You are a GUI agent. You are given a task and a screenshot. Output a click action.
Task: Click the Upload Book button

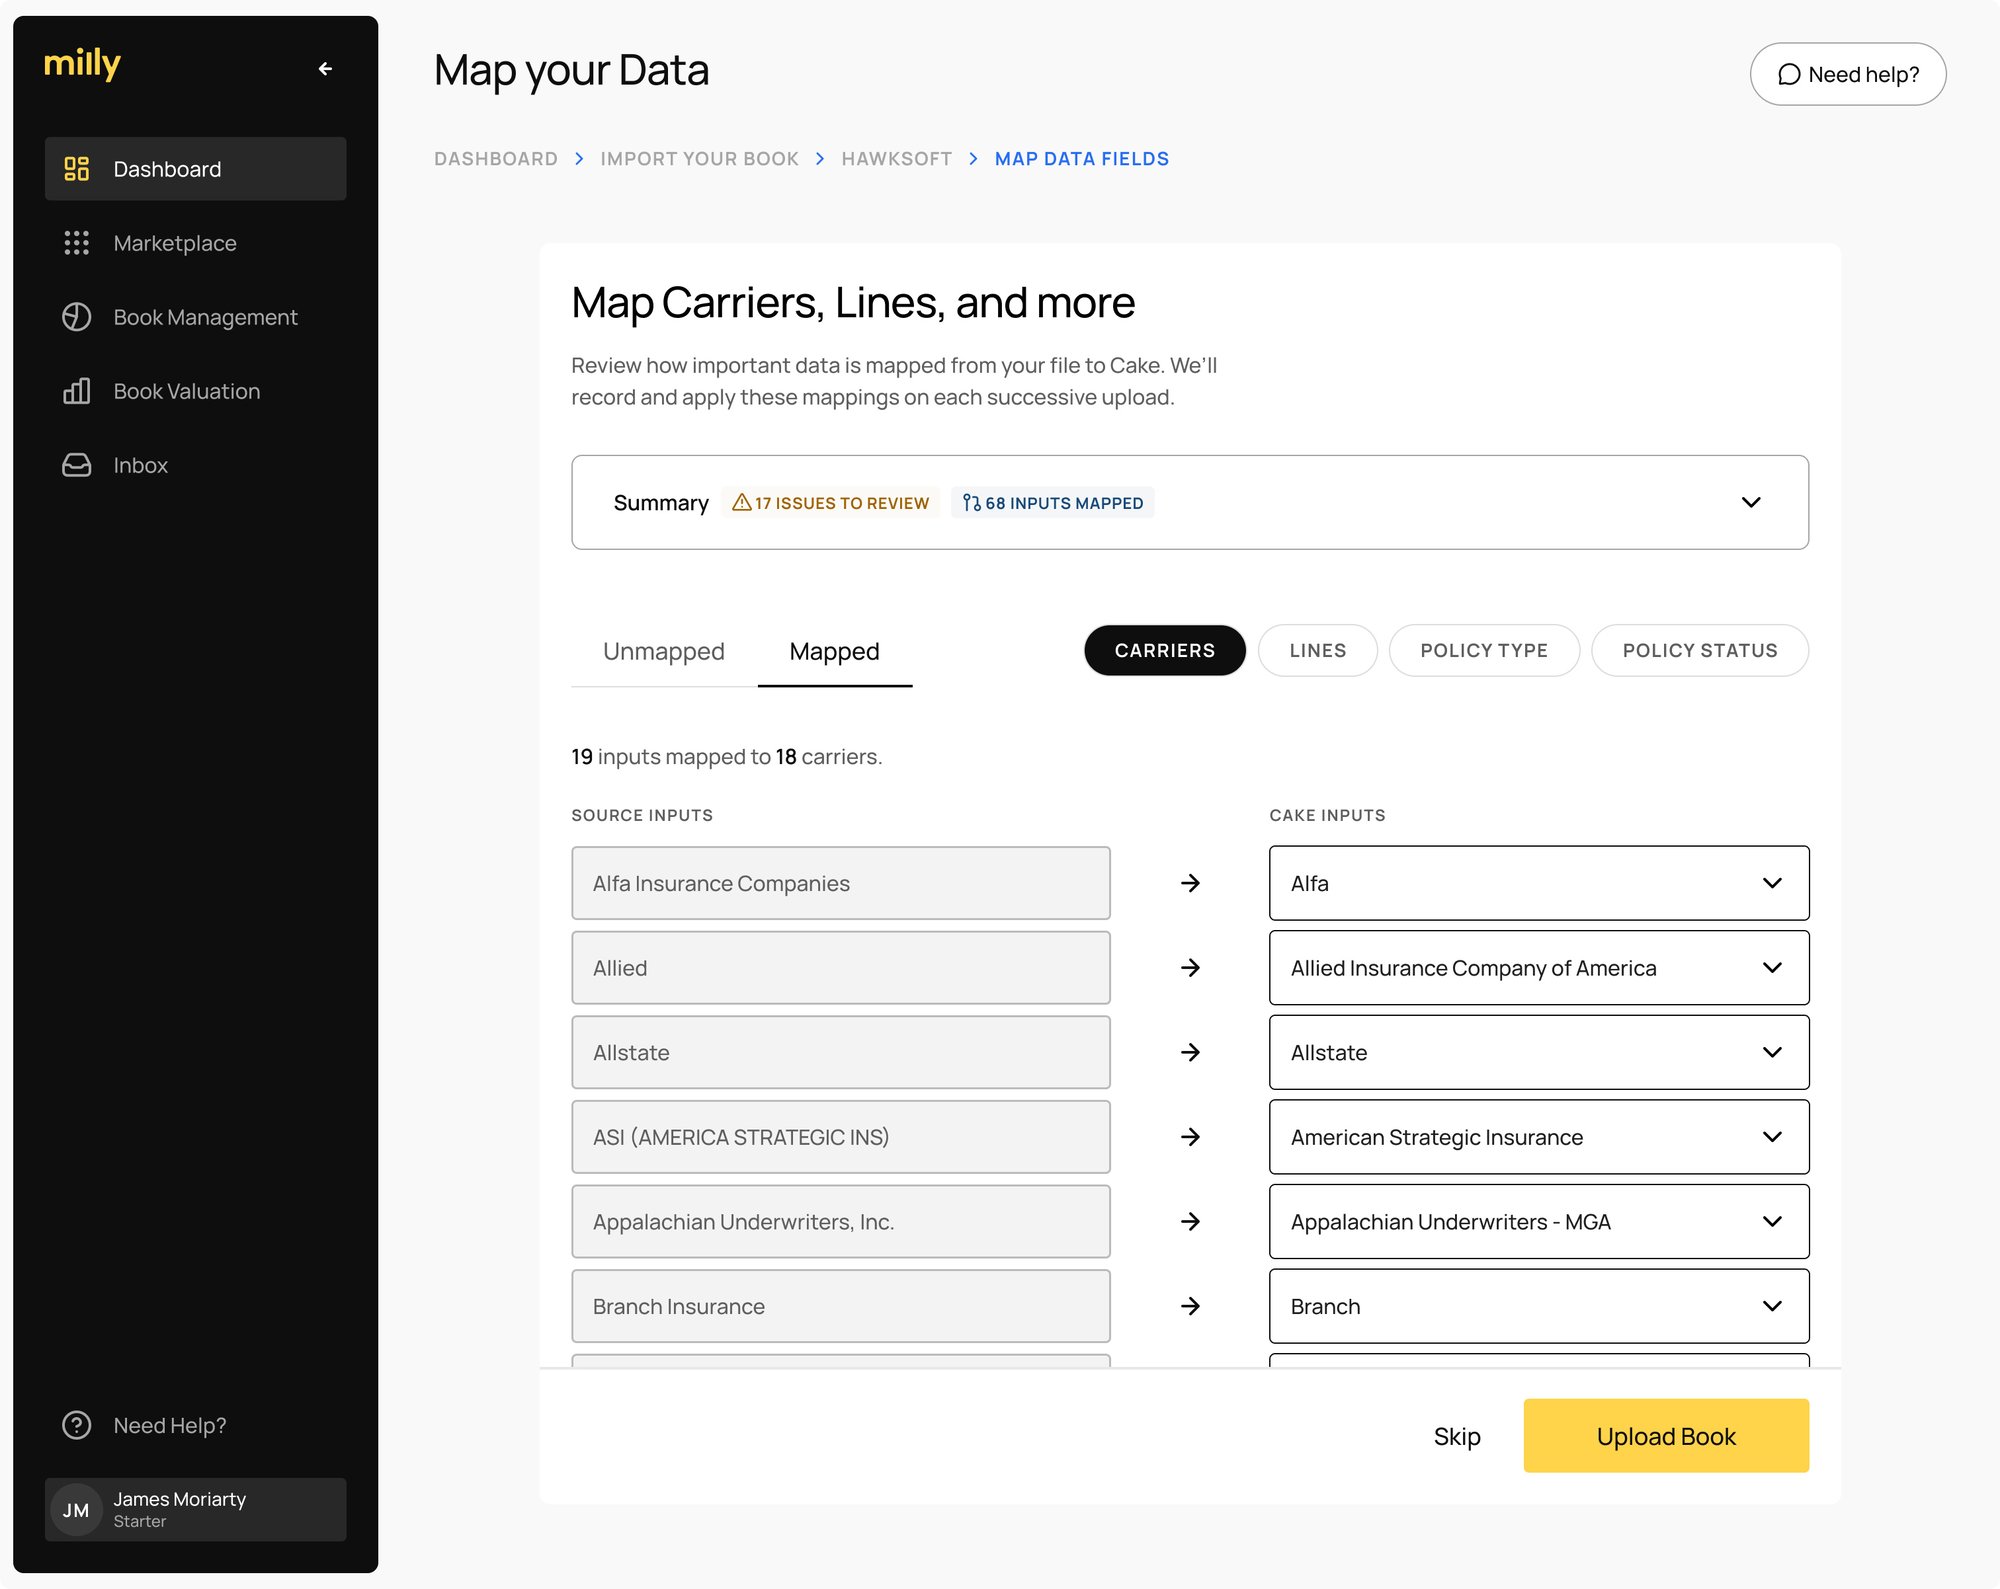[1665, 1436]
